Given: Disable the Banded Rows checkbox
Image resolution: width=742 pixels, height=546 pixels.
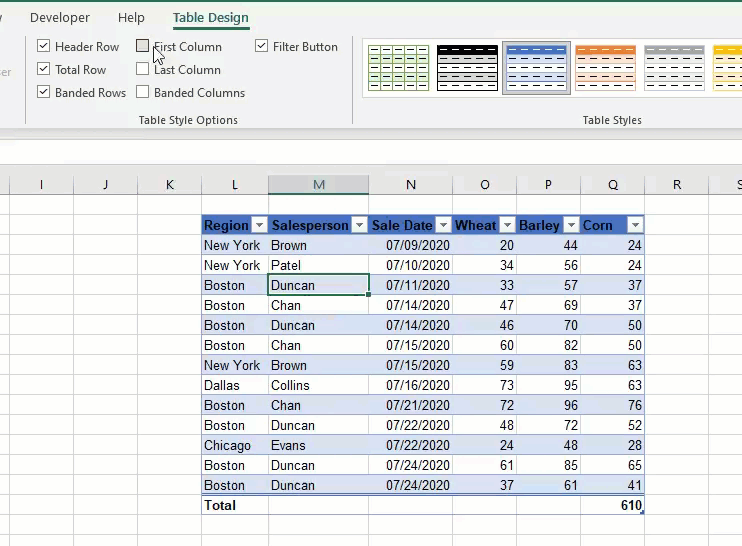Looking at the screenshot, I should click(44, 93).
